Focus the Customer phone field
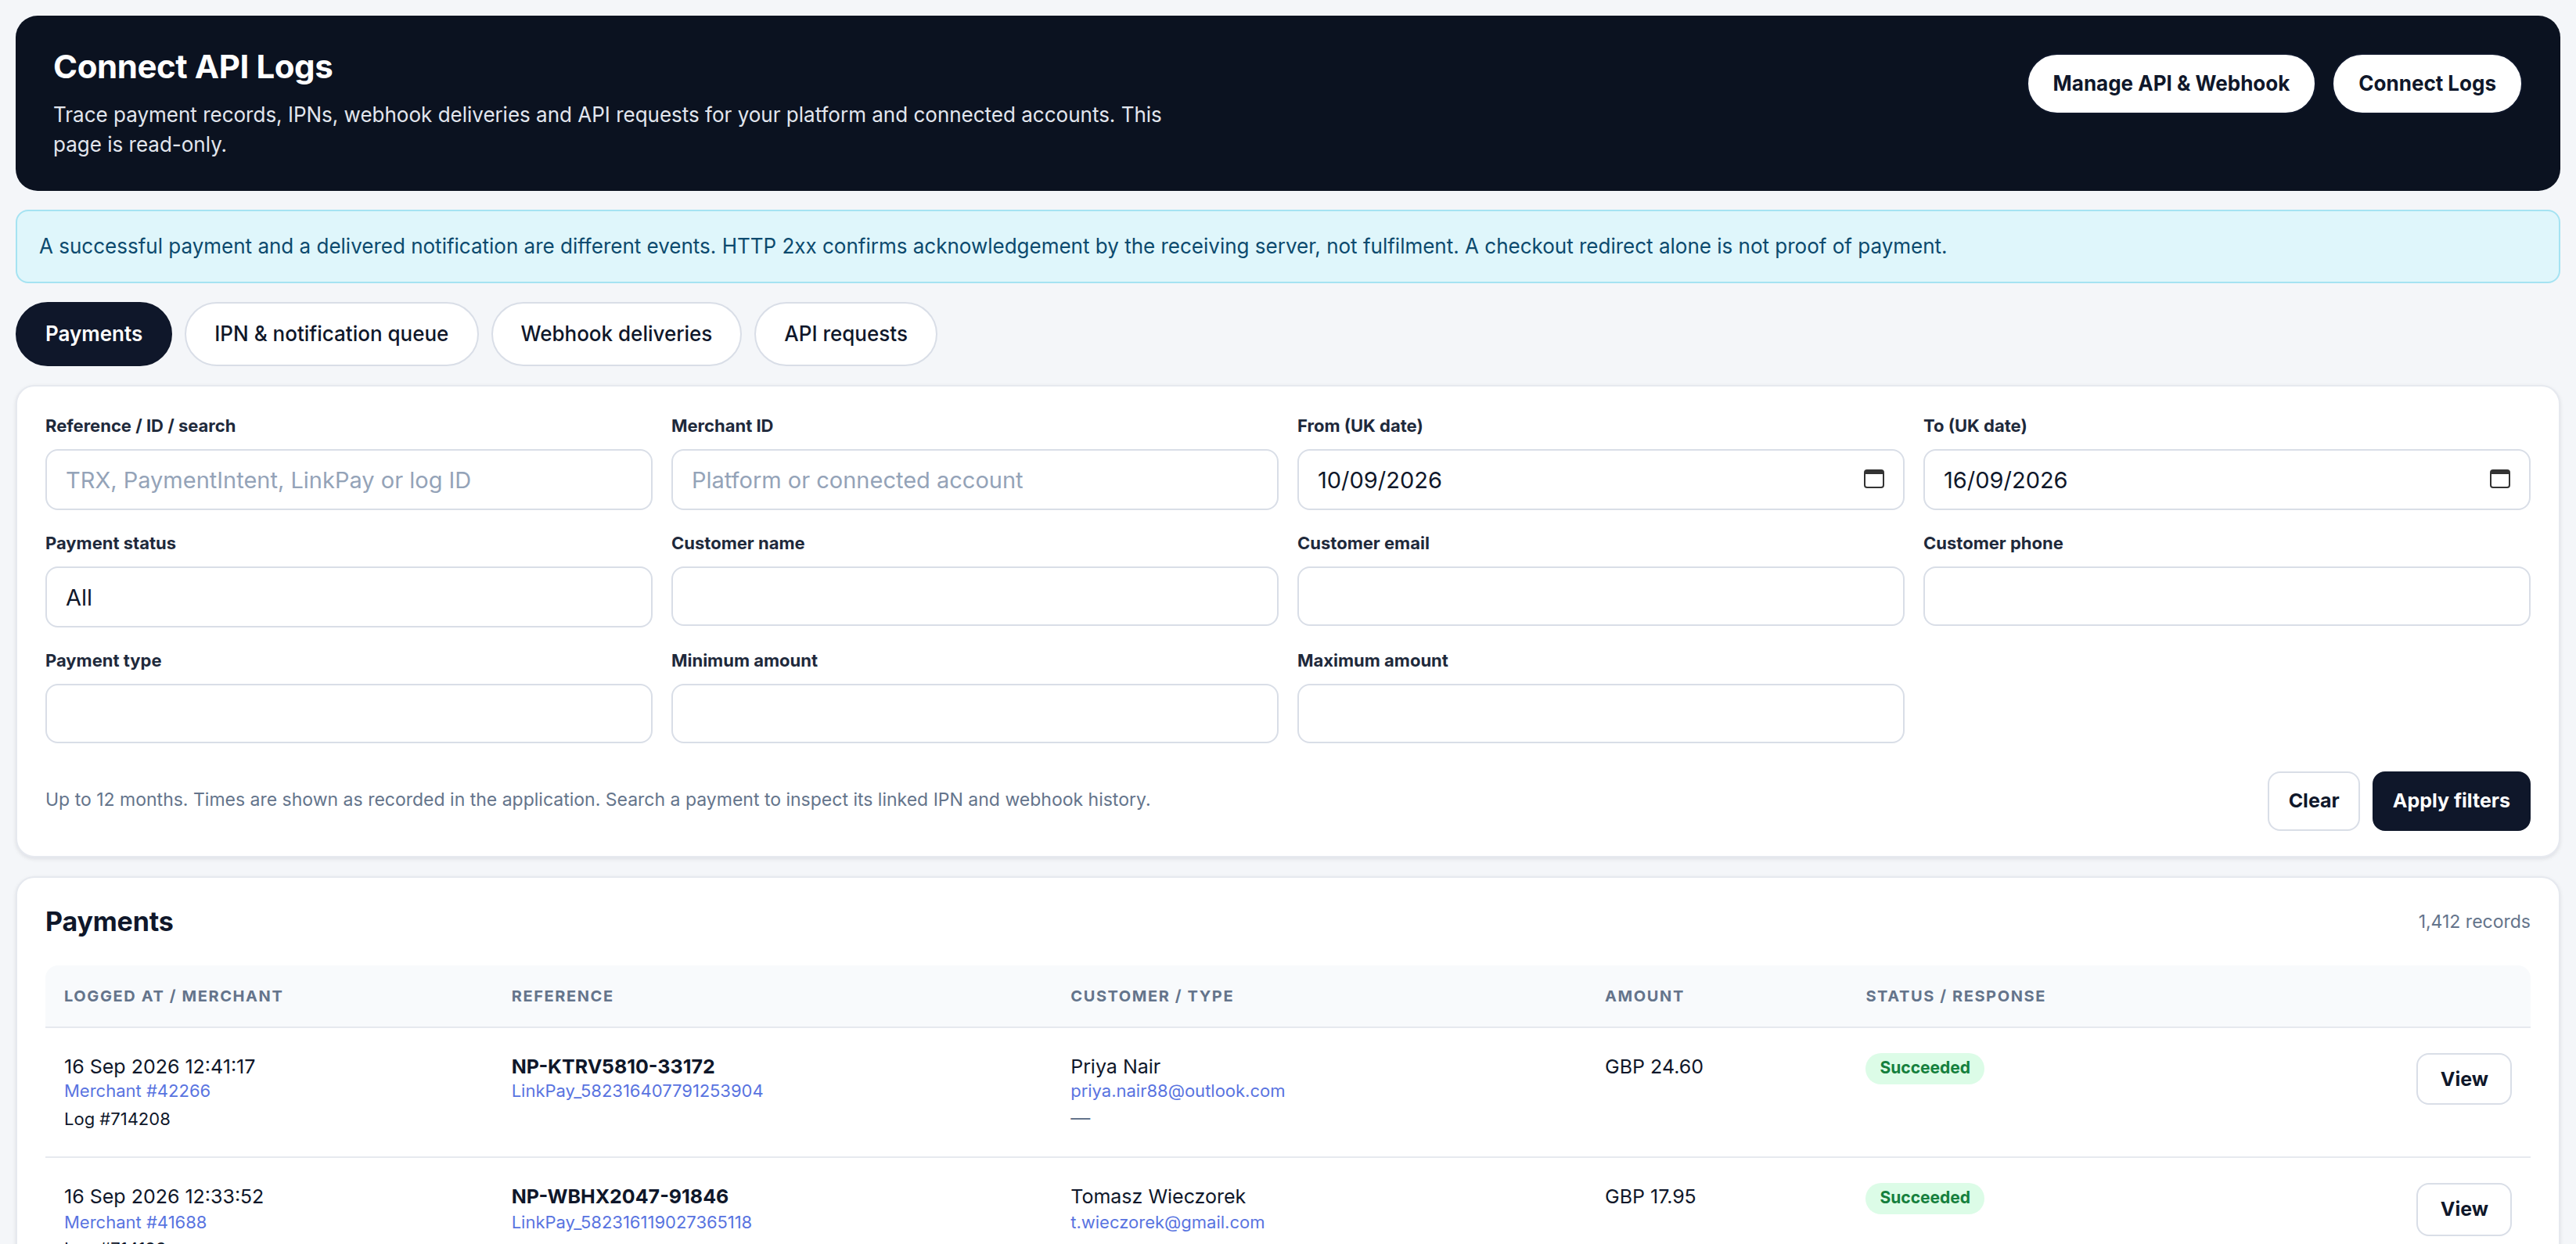Screen dimensions: 2576x1244 2226,596
